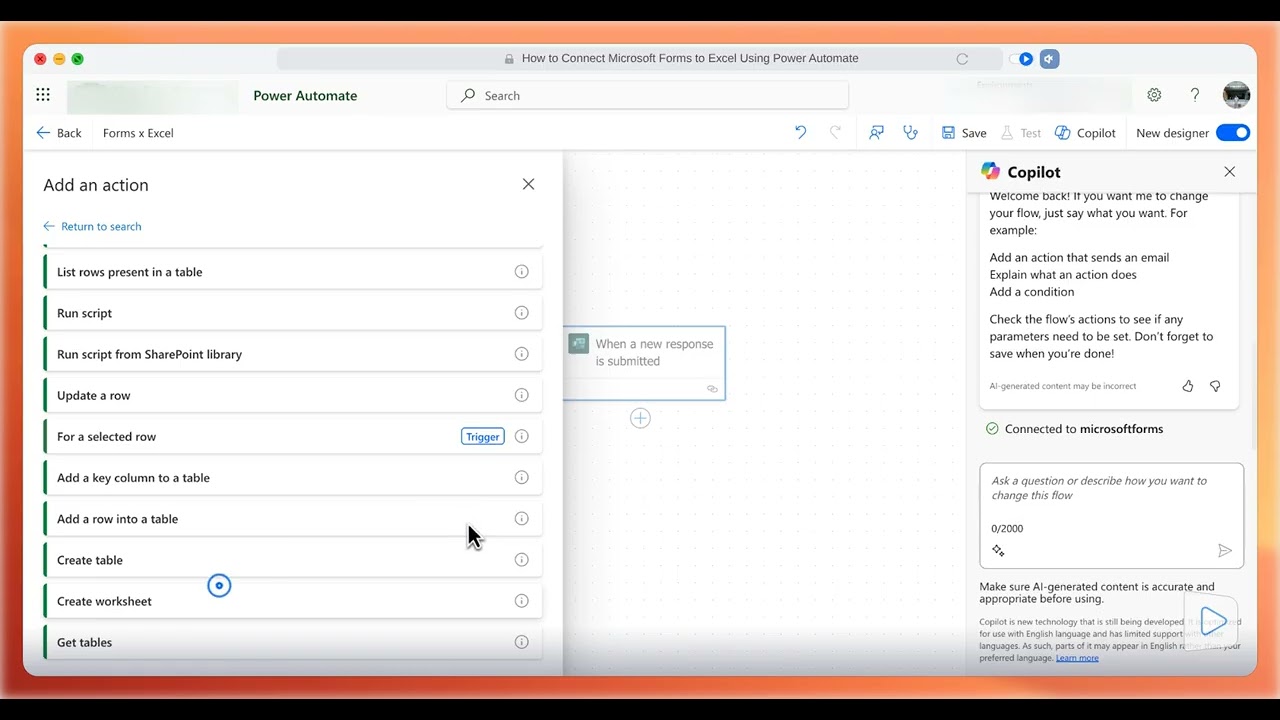Select the When a new response is submitted card

(x=644, y=363)
